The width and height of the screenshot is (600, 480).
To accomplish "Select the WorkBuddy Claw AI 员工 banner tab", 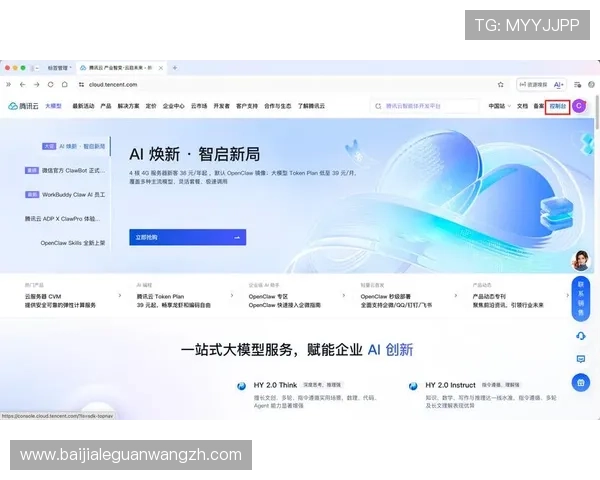I will [65, 194].
